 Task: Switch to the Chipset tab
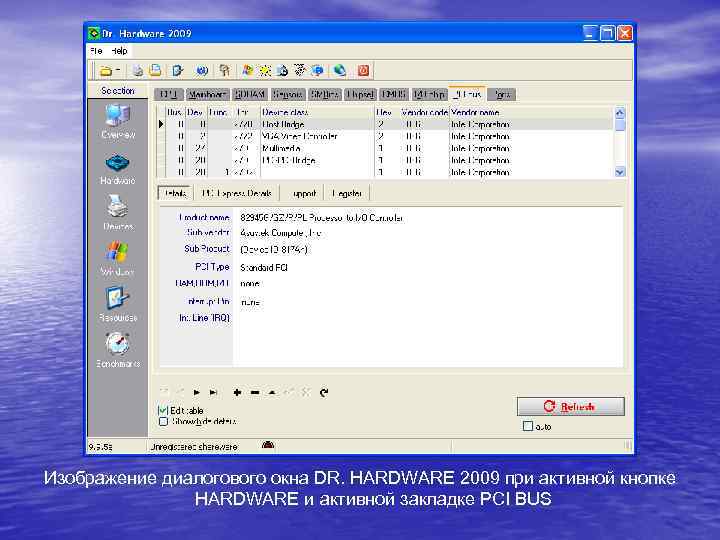(x=360, y=95)
